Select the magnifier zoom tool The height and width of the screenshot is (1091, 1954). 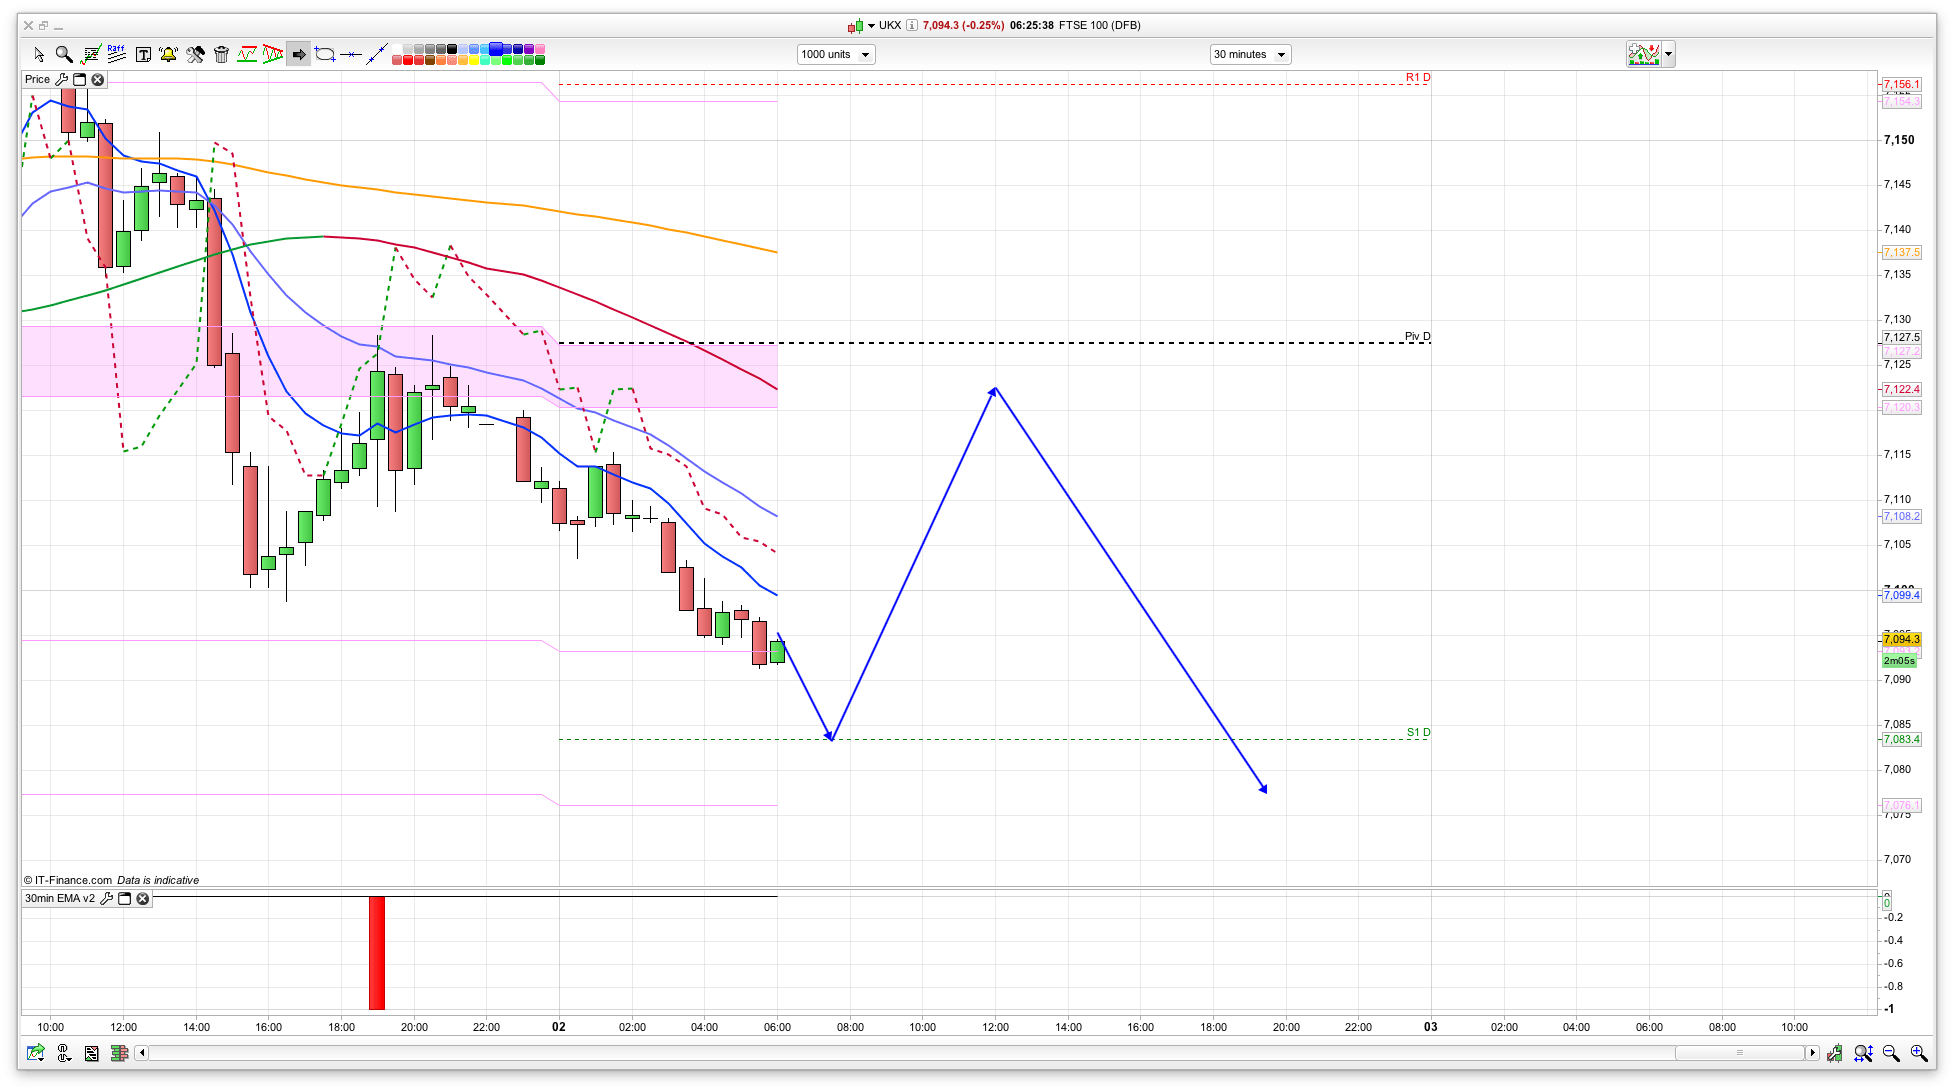[x=64, y=54]
